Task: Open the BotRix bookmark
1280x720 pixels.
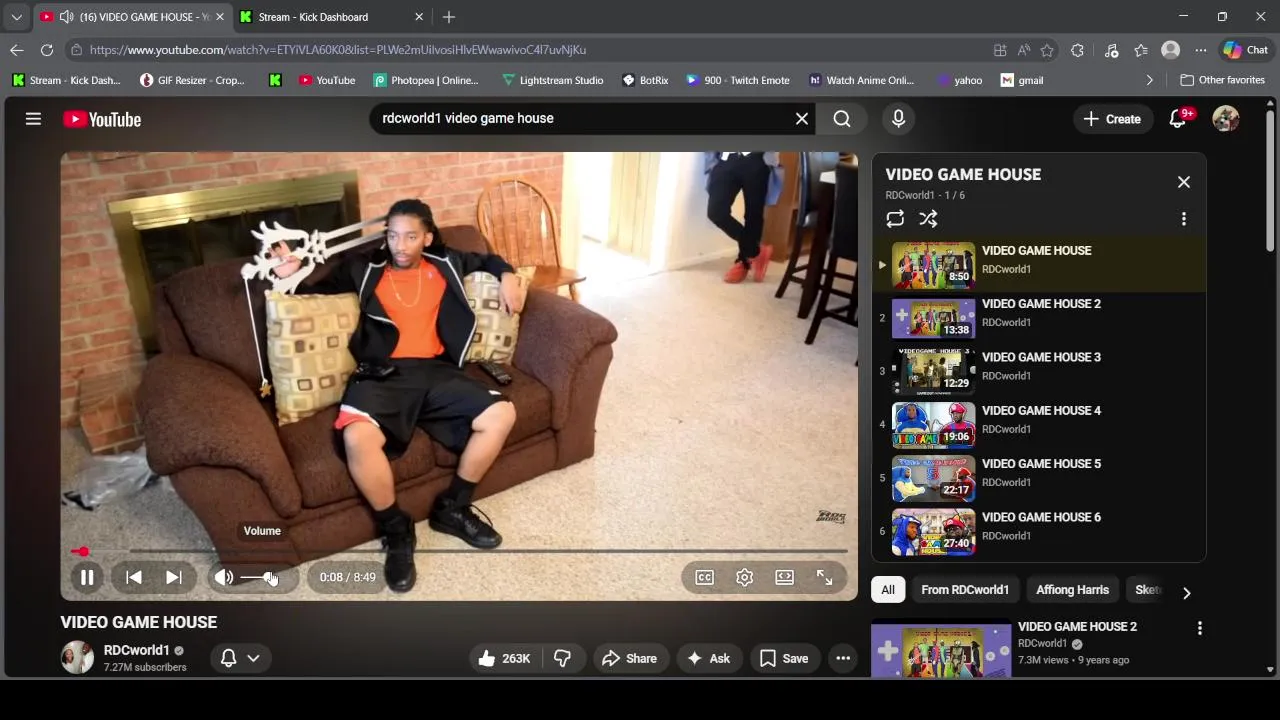Action: [645, 80]
